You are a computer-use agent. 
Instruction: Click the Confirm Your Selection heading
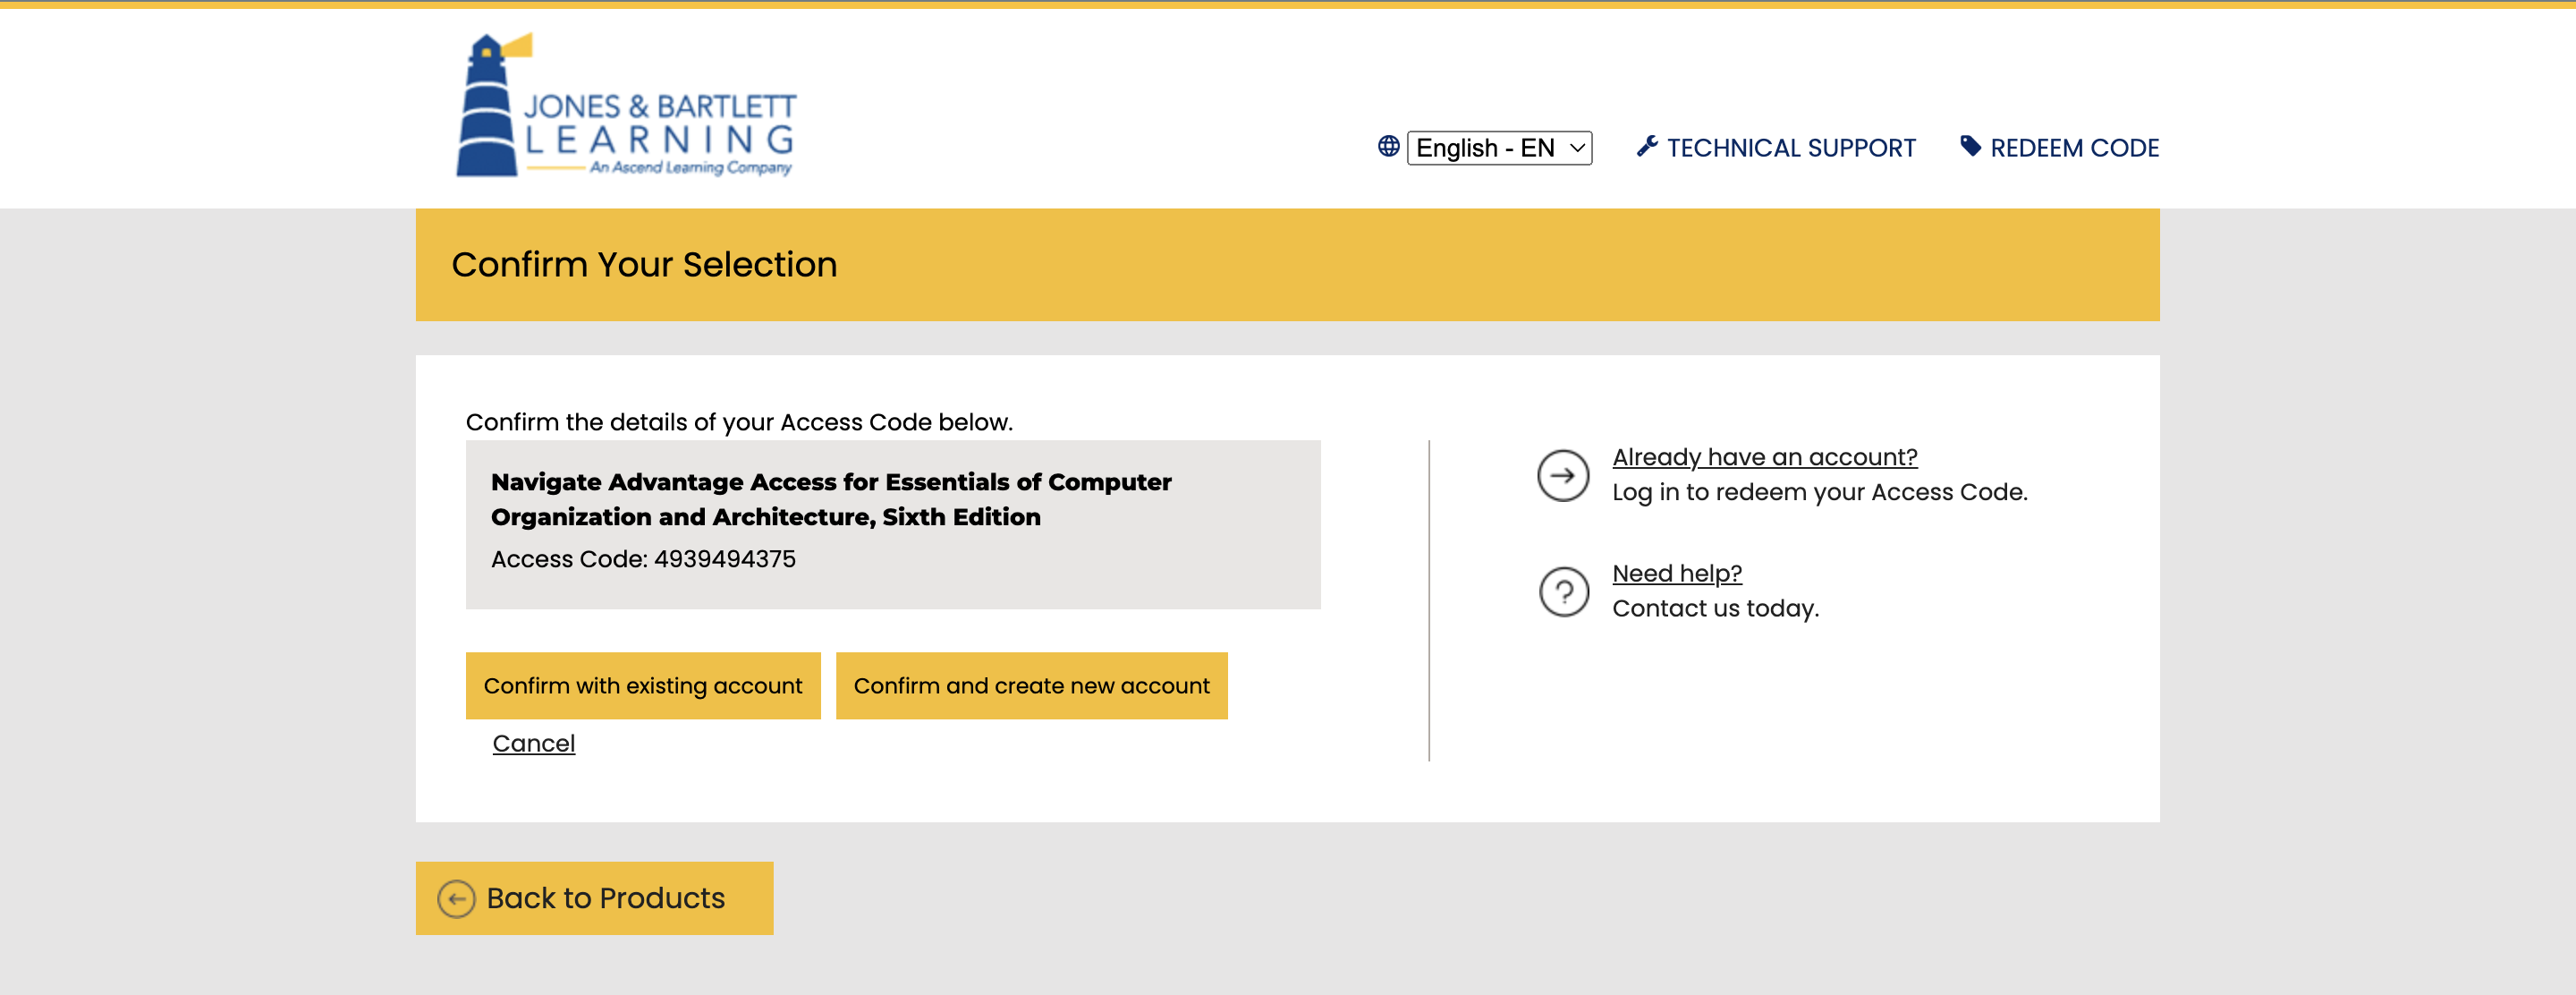click(x=644, y=265)
